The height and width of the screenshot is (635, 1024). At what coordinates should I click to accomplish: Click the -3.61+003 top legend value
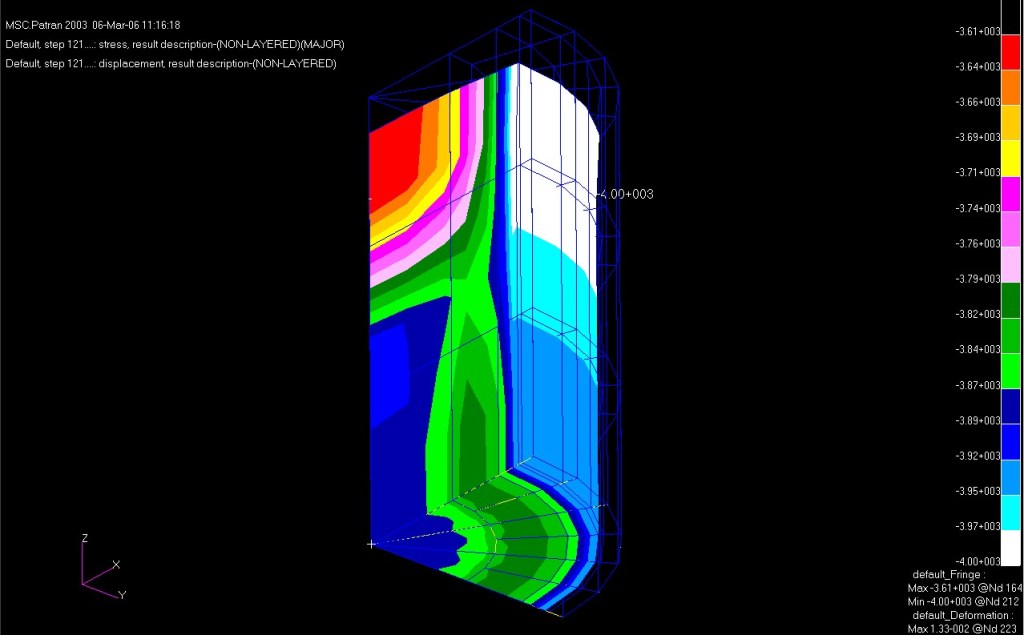(978, 31)
